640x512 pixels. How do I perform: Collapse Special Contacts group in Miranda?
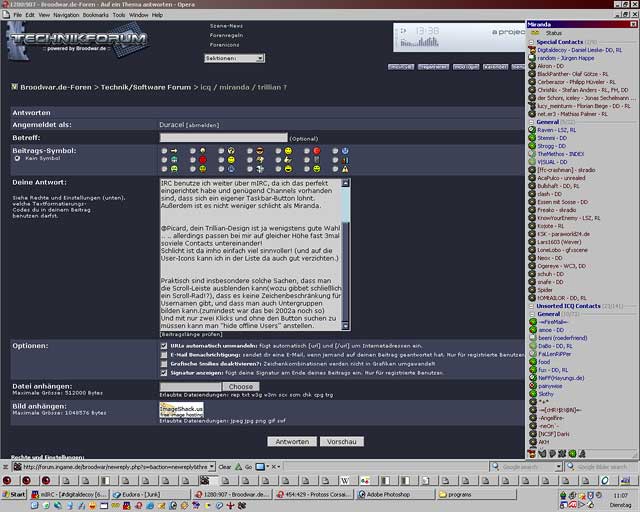(x=531, y=42)
